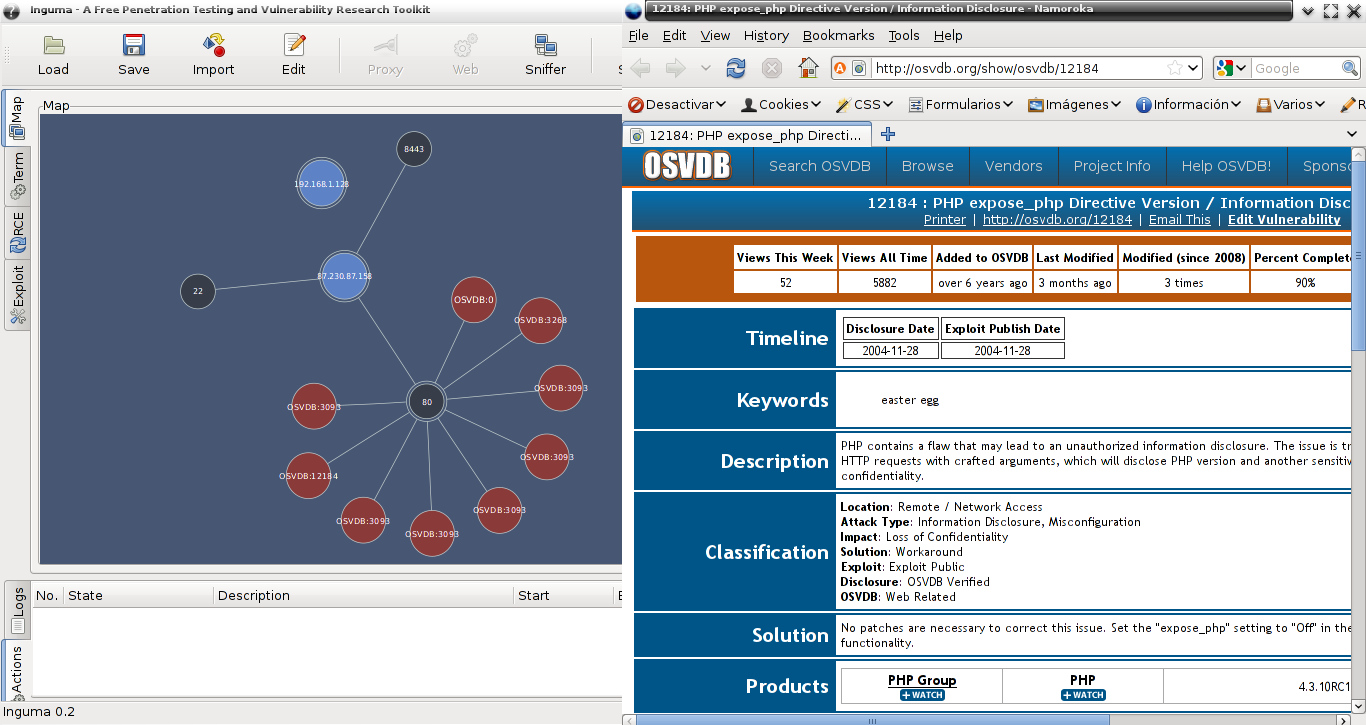Click the browser Back arrow
The height and width of the screenshot is (725, 1366).
pyautogui.click(x=641, y=68)
